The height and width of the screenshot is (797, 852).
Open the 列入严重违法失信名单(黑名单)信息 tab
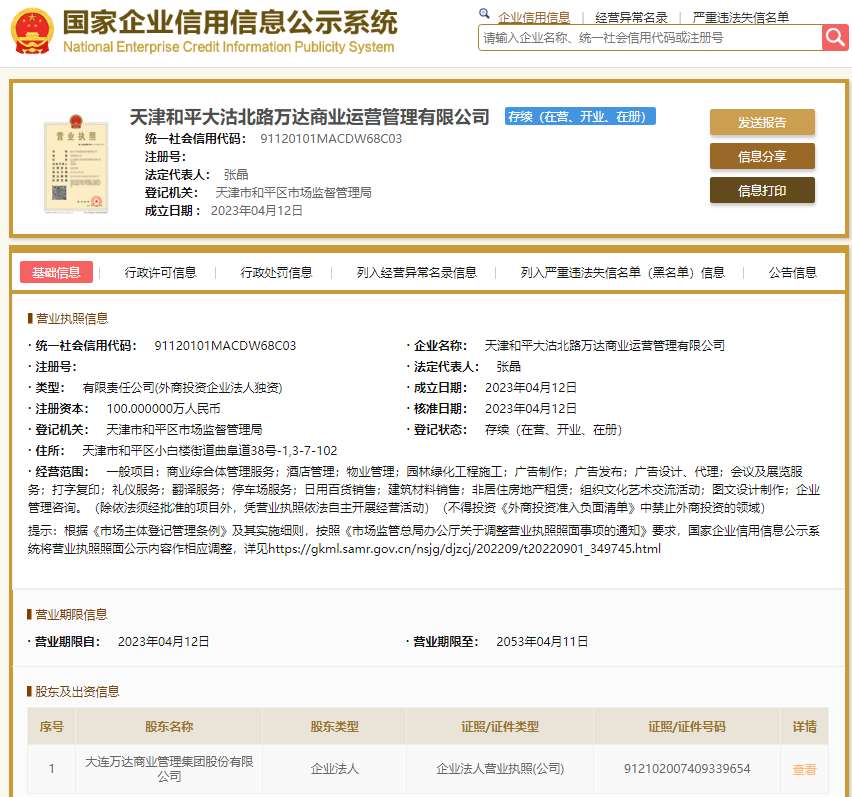coord(622,272)
